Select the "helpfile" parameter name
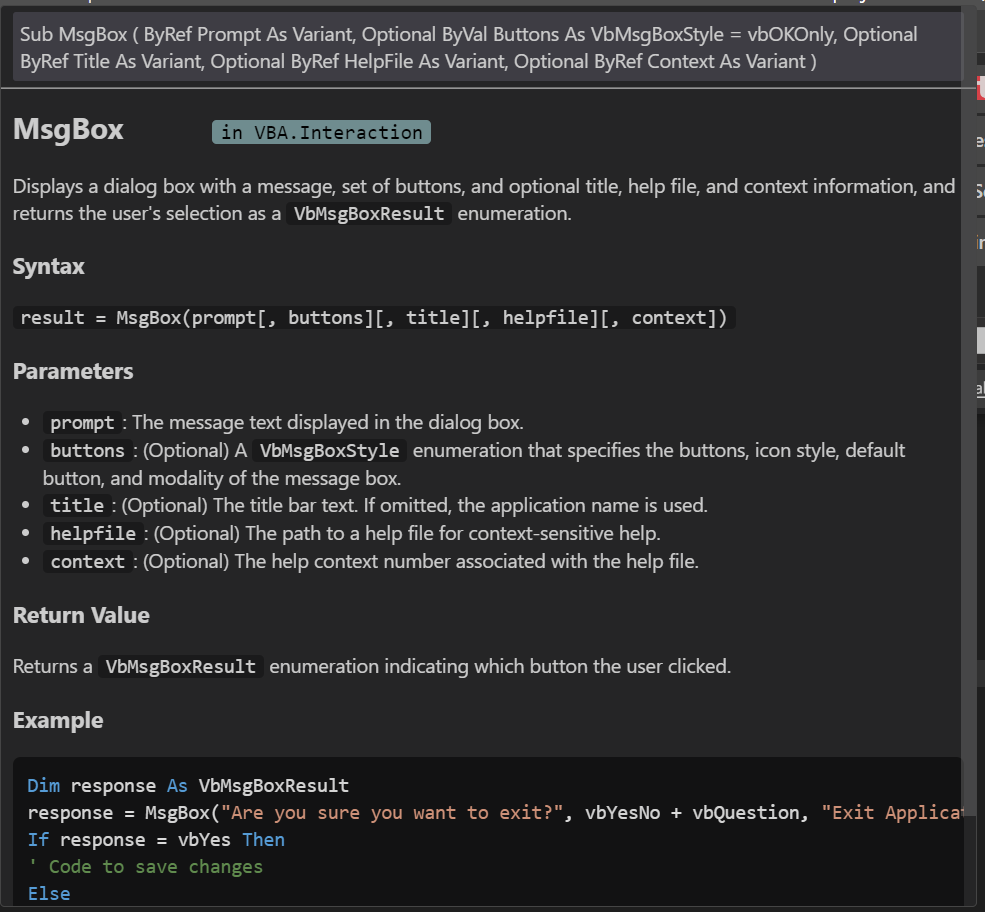This screenshot has height=912, width=985. point(92,533)
